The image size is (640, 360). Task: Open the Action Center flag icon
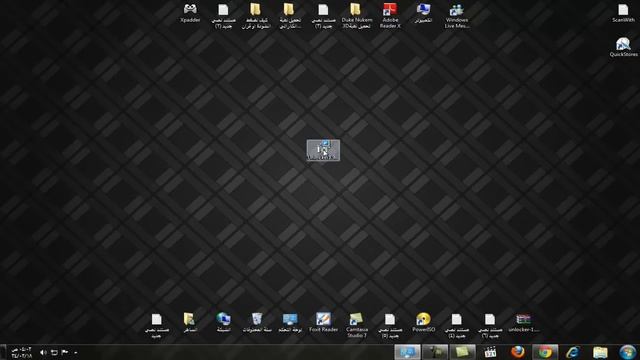65,352
